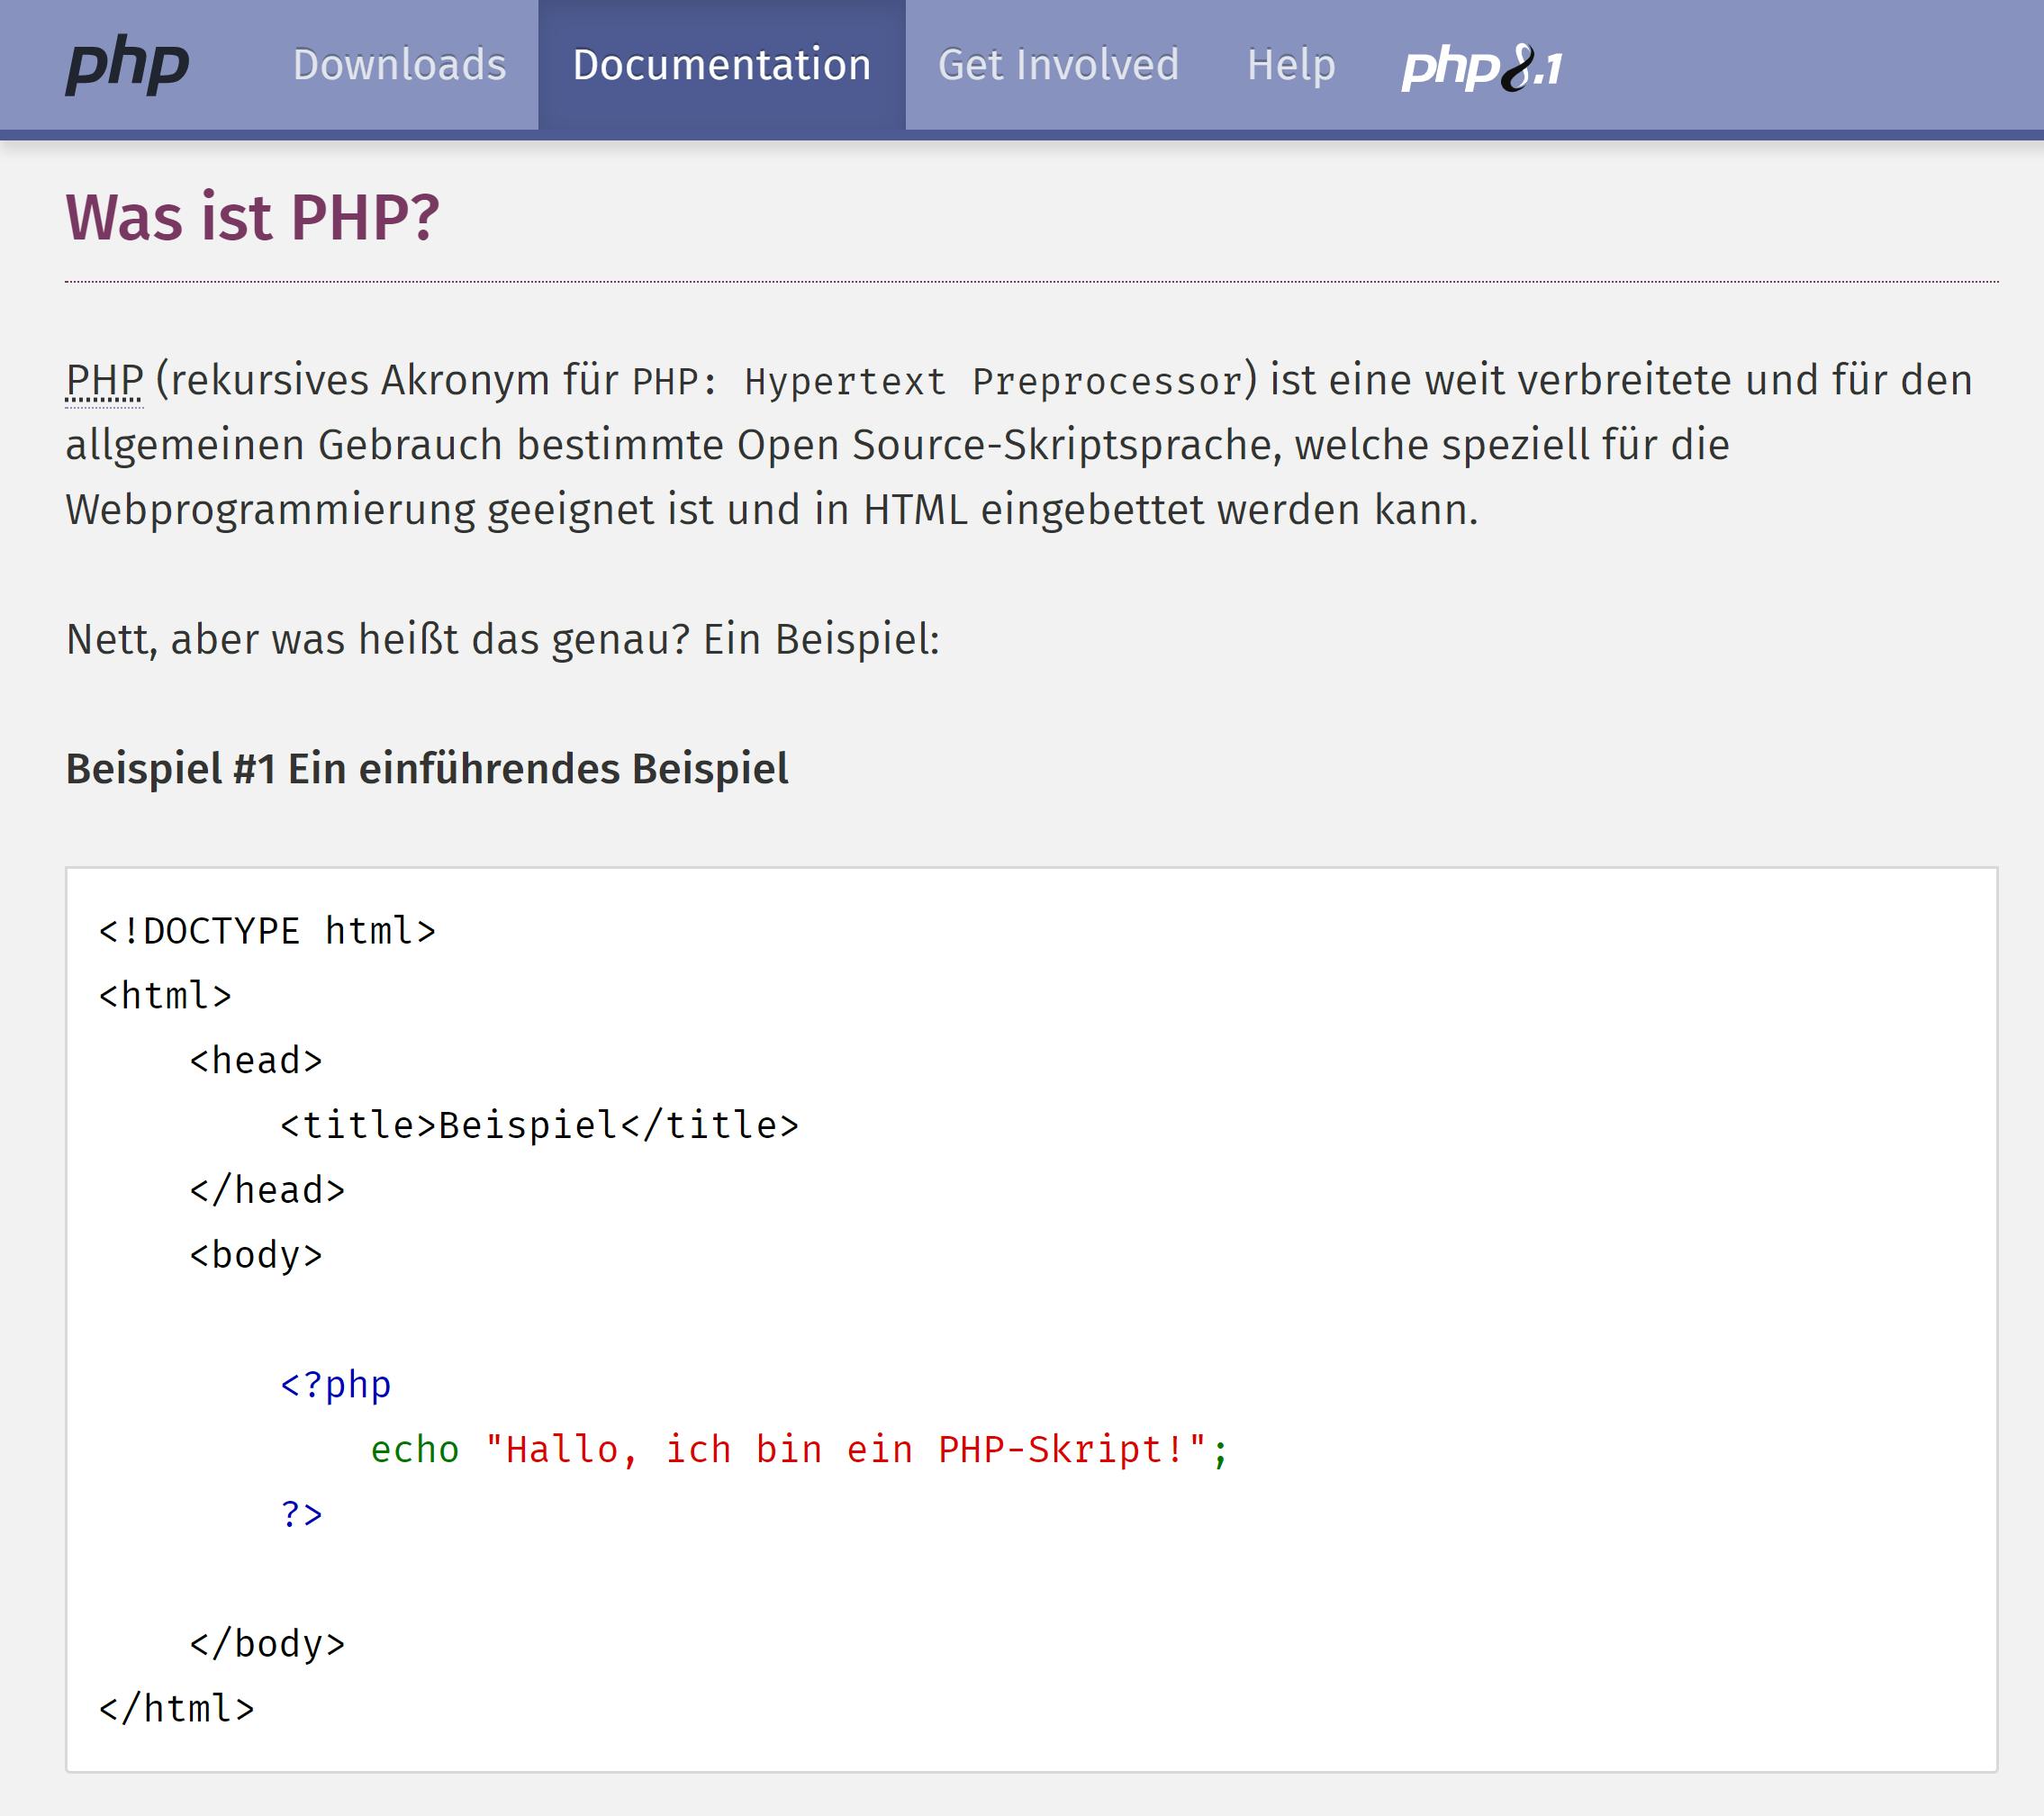Click the 'Was ist PHP?' heading
The height and width of the screenshot is (1816, 2044).
pyautogui.click(x=253, y=215)
